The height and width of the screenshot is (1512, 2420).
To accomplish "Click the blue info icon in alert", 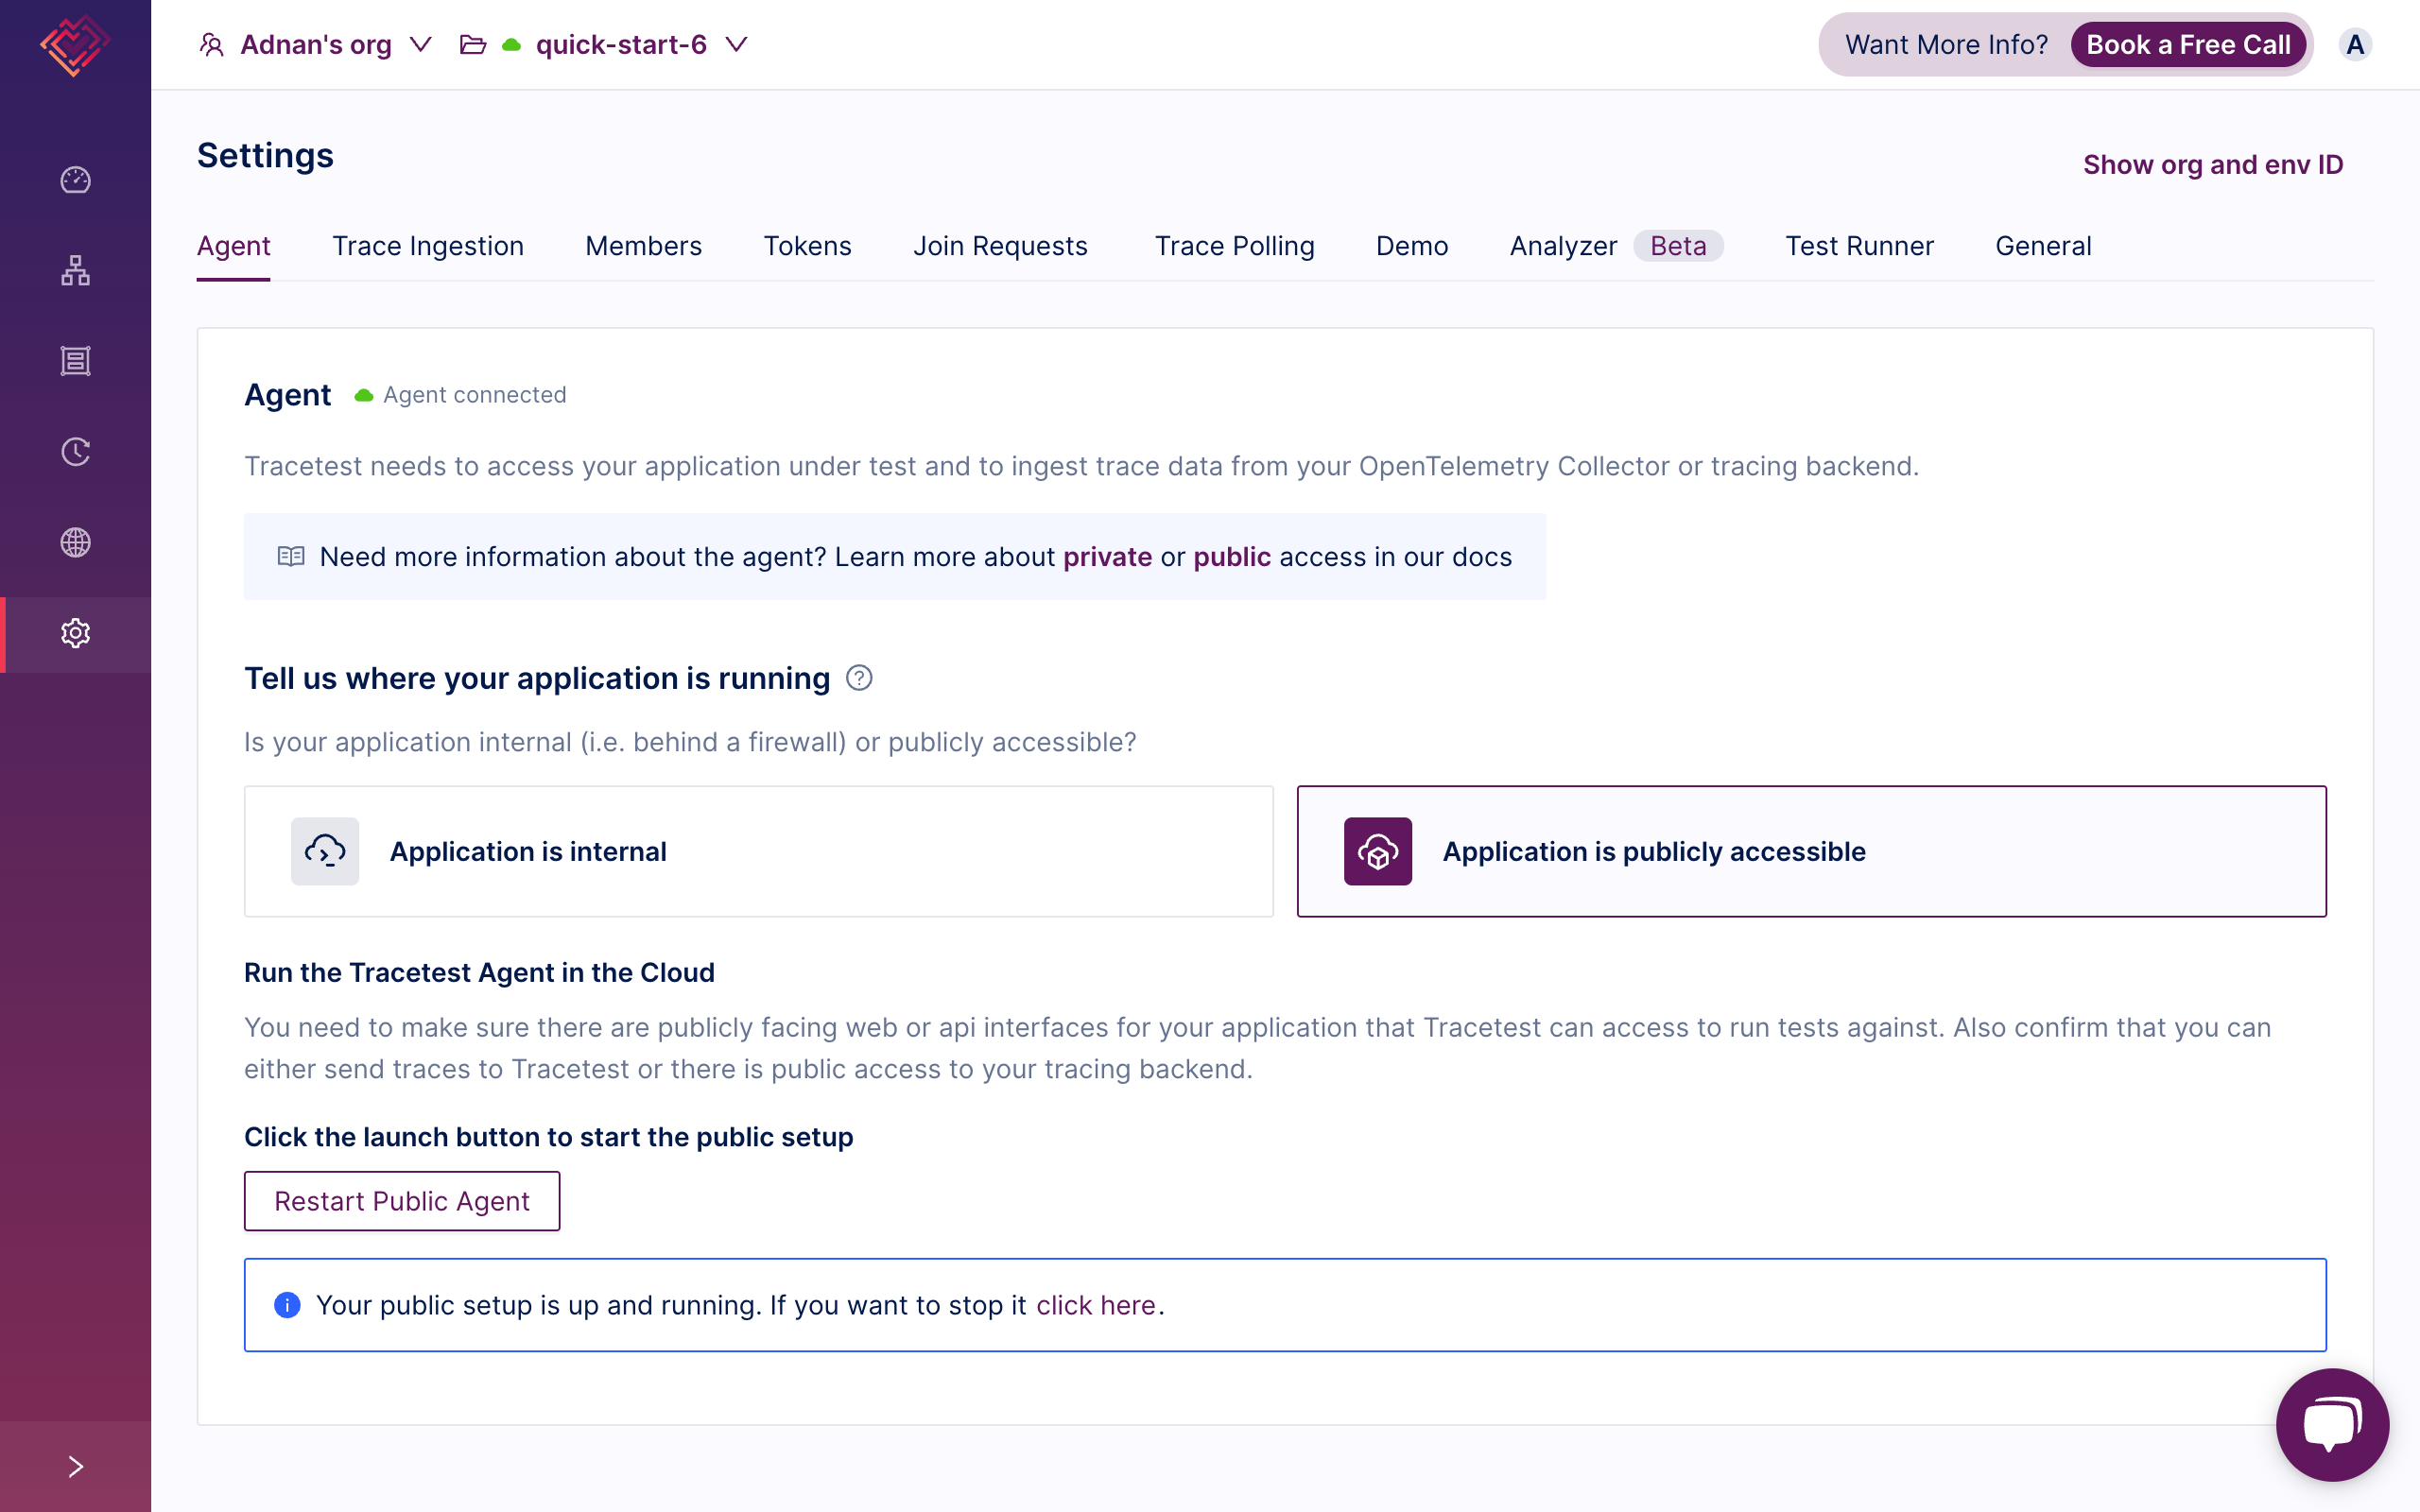I will tap(287, 1305).
